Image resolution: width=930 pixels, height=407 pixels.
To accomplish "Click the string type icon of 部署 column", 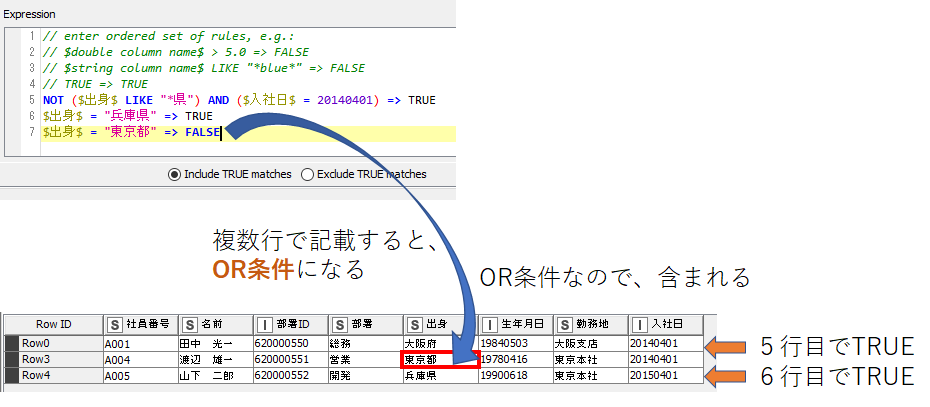I will (x=339, y=325).
